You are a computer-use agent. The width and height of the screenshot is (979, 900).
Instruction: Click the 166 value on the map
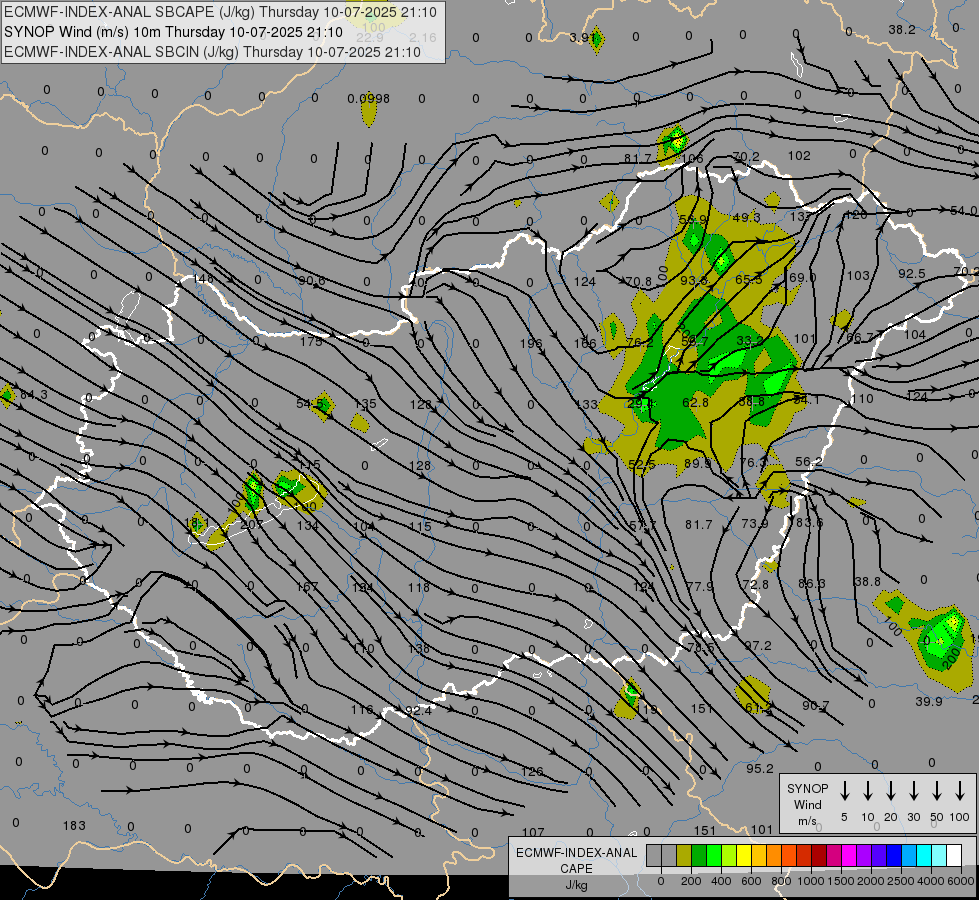585,344
